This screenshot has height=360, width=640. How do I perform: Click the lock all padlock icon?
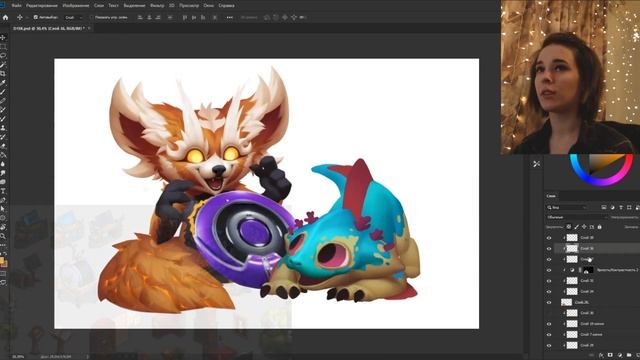[x=600, y=227]
